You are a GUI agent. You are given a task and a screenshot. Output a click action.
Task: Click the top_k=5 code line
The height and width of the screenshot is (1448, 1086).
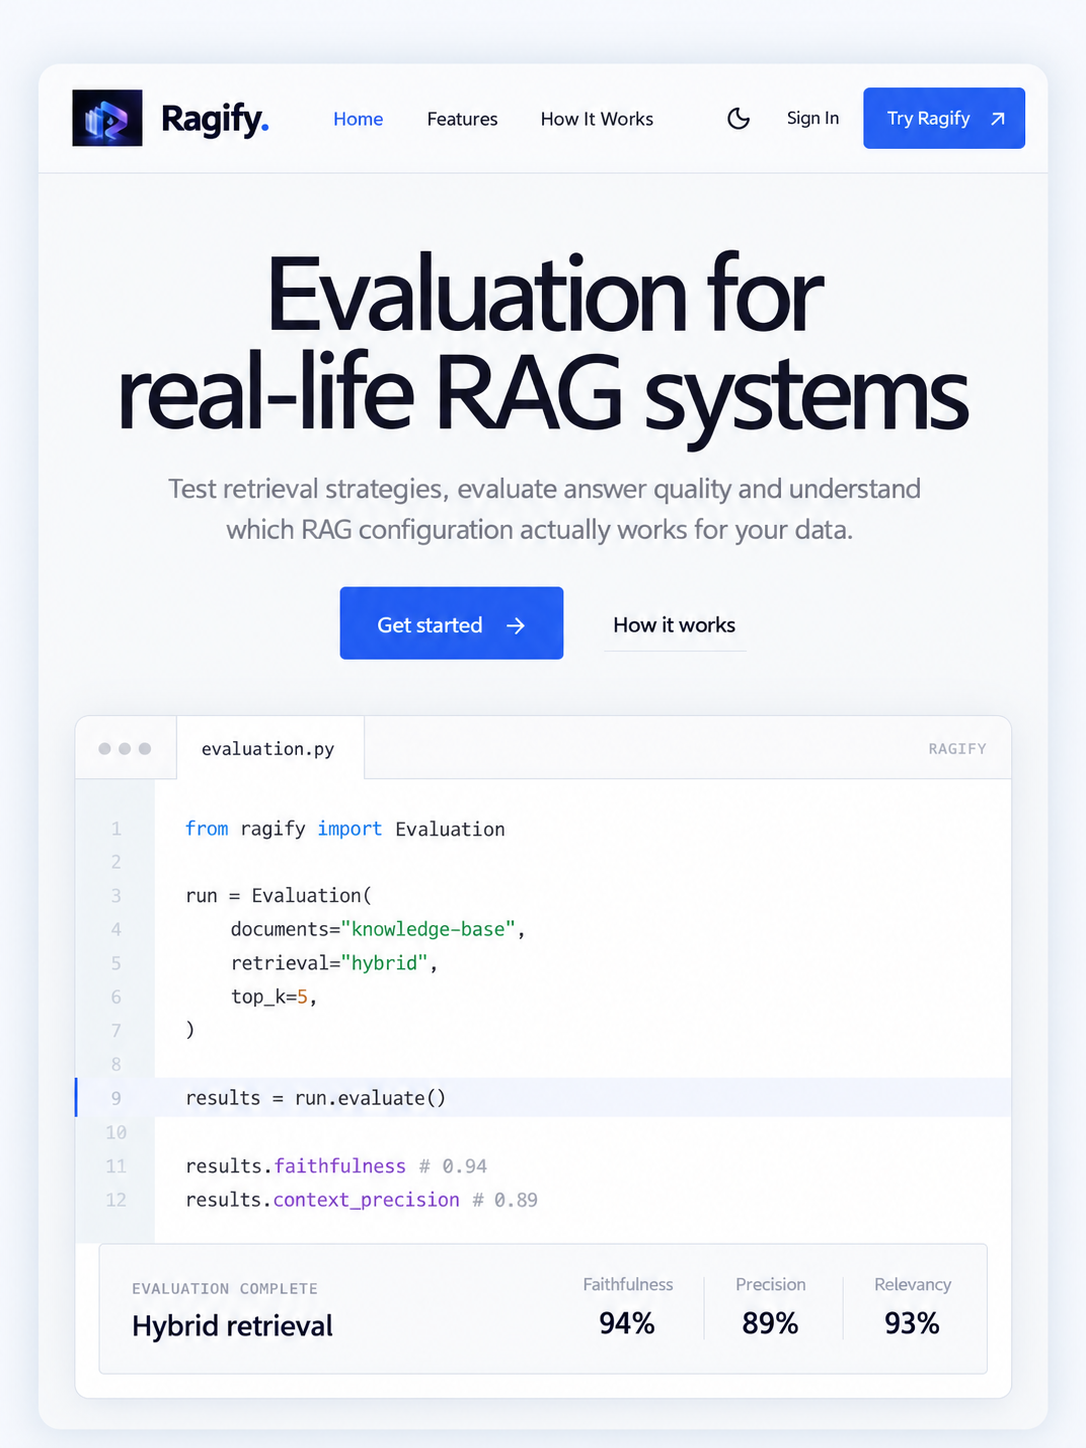tap(274, 997)
